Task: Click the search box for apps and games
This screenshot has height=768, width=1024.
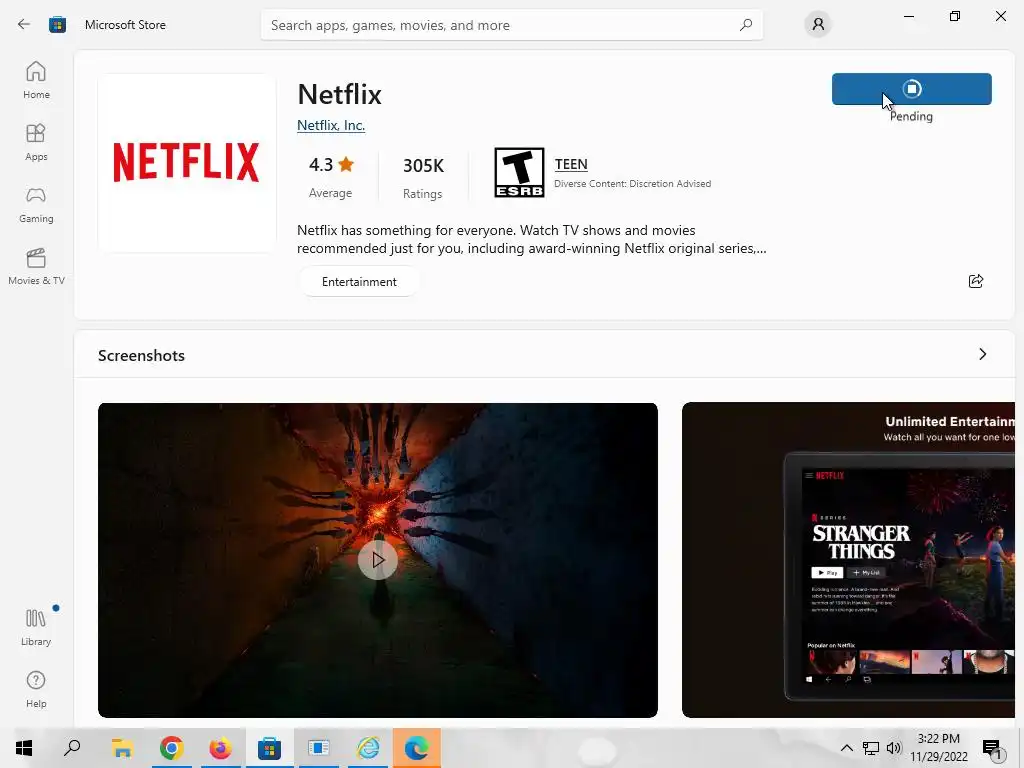Action: click(511, 25)
